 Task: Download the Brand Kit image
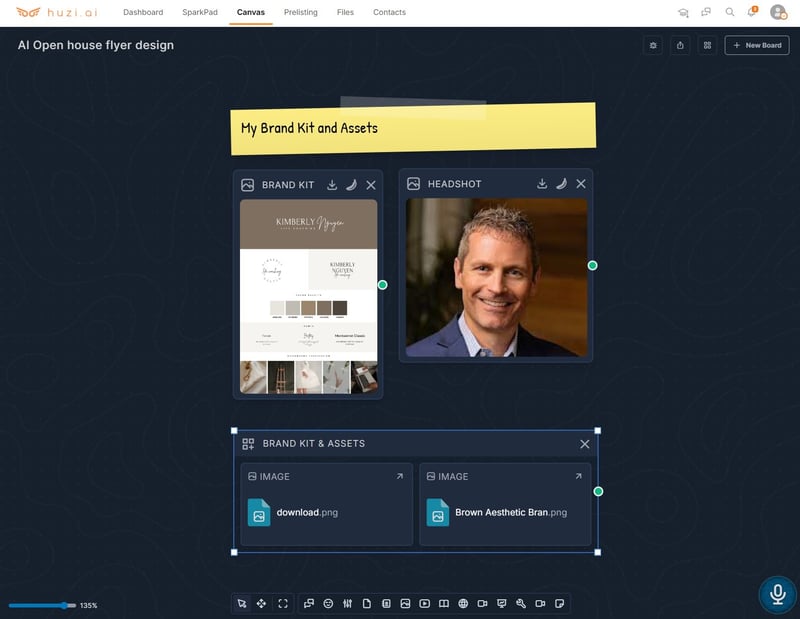pos(332,185)
